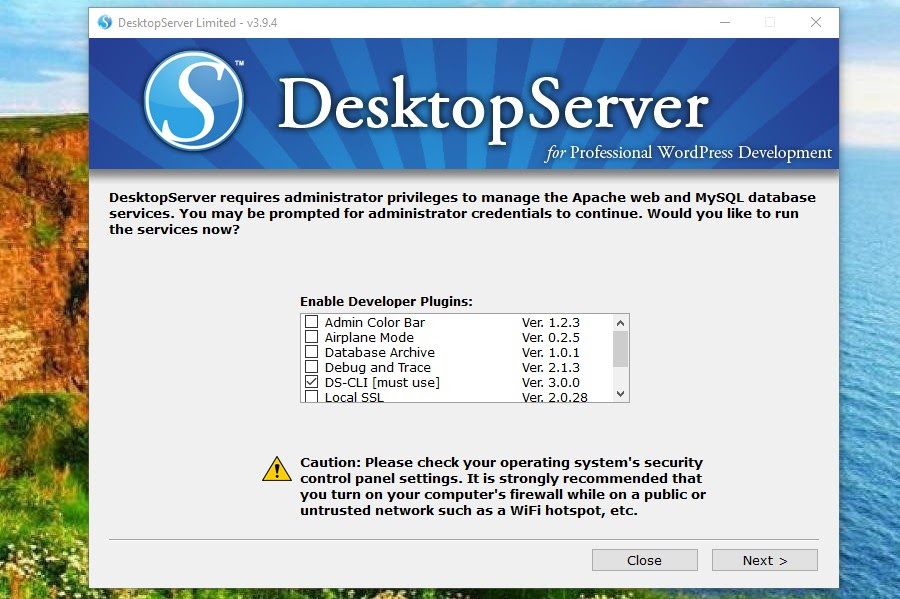Enable the Local SSL plugin

[x=311, y=397]
